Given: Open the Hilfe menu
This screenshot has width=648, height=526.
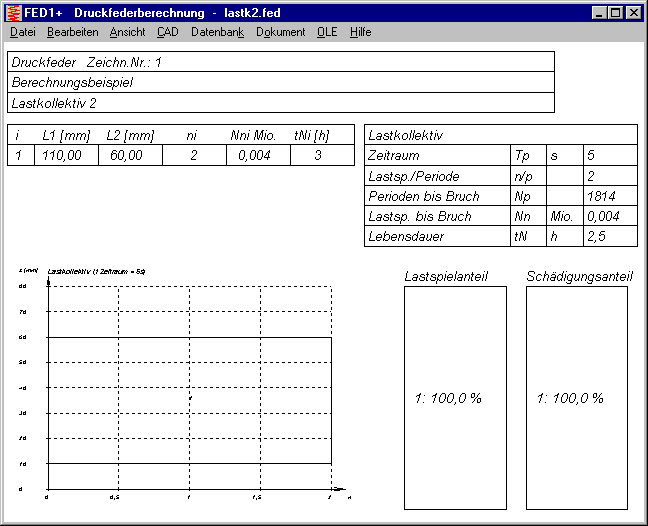Looking at the screenshot, I should coord(360,32).
